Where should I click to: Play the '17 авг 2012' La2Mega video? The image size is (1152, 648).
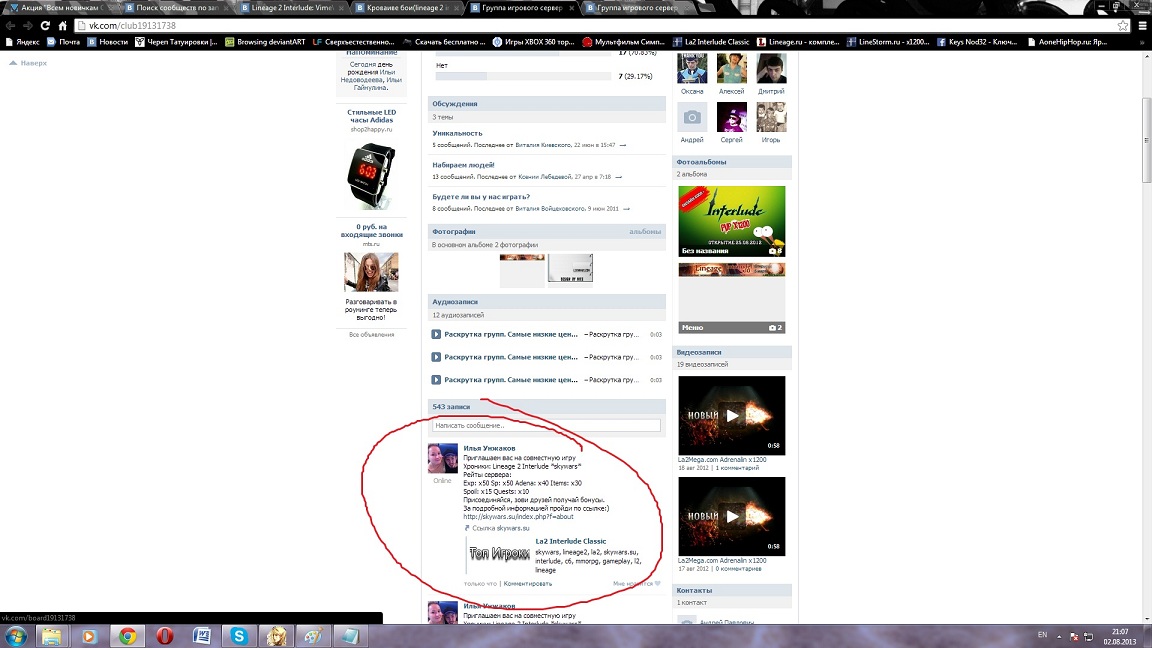click(x=732, y=516)
